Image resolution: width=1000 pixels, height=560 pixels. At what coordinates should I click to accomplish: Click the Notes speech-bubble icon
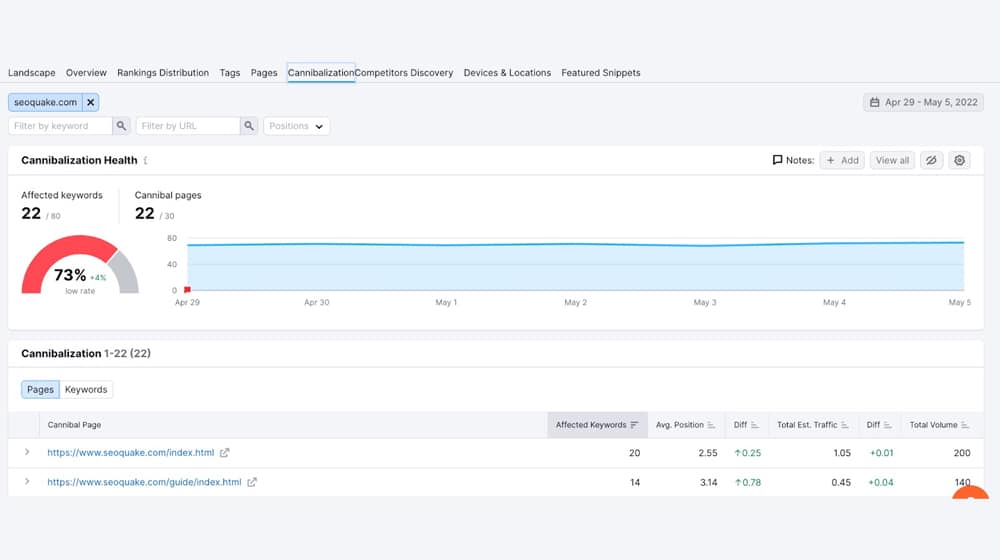click(777, 160)
